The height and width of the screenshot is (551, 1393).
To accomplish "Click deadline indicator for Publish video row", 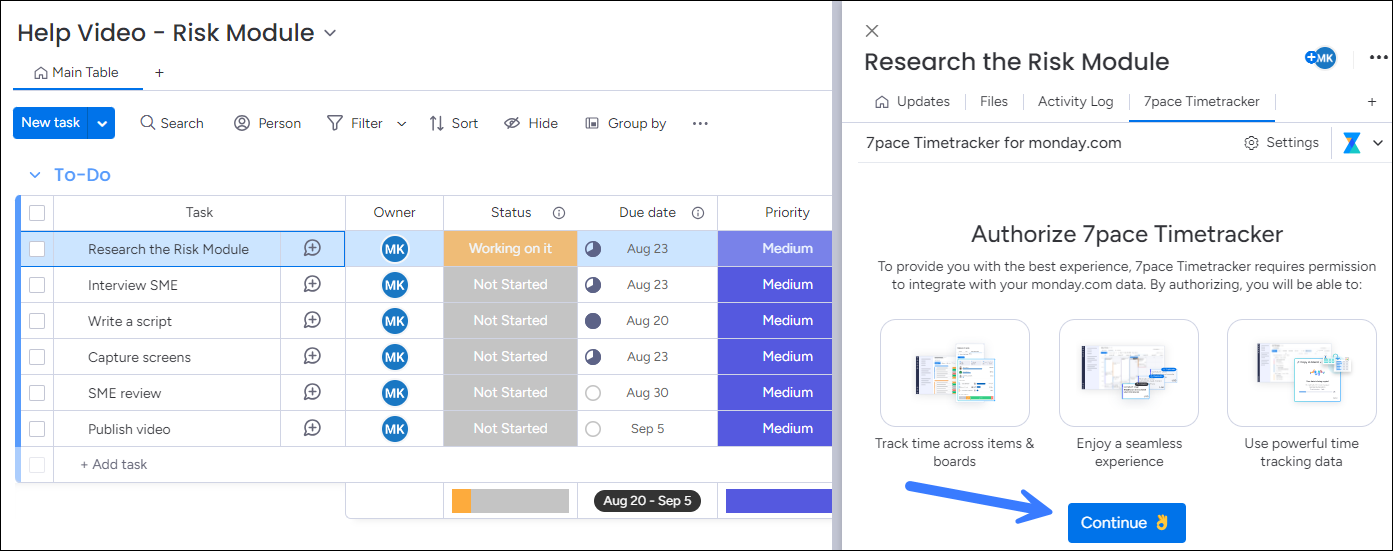I will [593, 429].
